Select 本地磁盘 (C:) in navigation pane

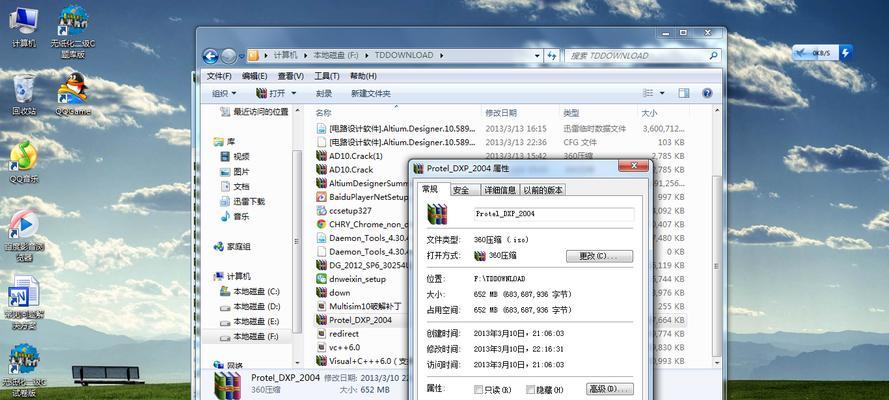pyautogui.click(x=250, y=291)
